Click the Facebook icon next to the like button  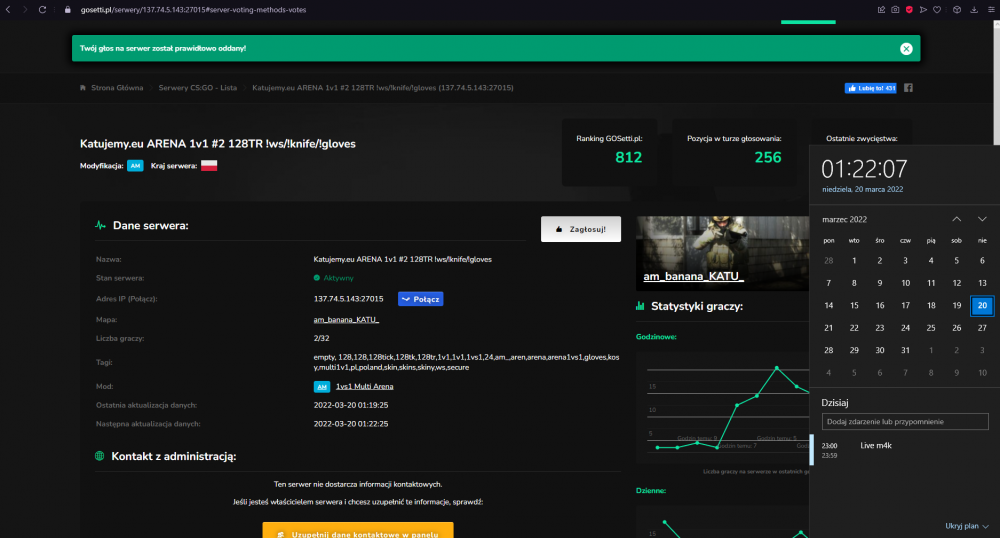(x=908, y=88)
